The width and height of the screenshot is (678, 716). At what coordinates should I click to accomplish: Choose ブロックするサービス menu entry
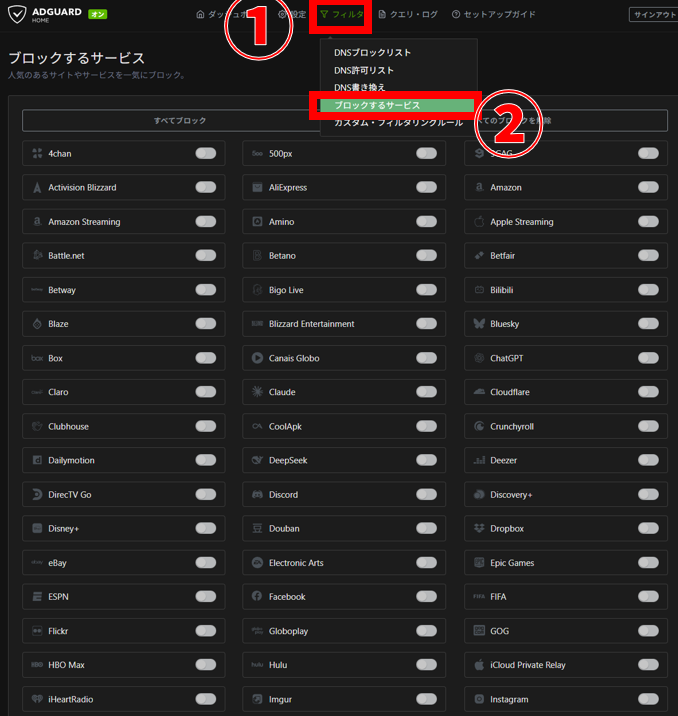[397, 105]
